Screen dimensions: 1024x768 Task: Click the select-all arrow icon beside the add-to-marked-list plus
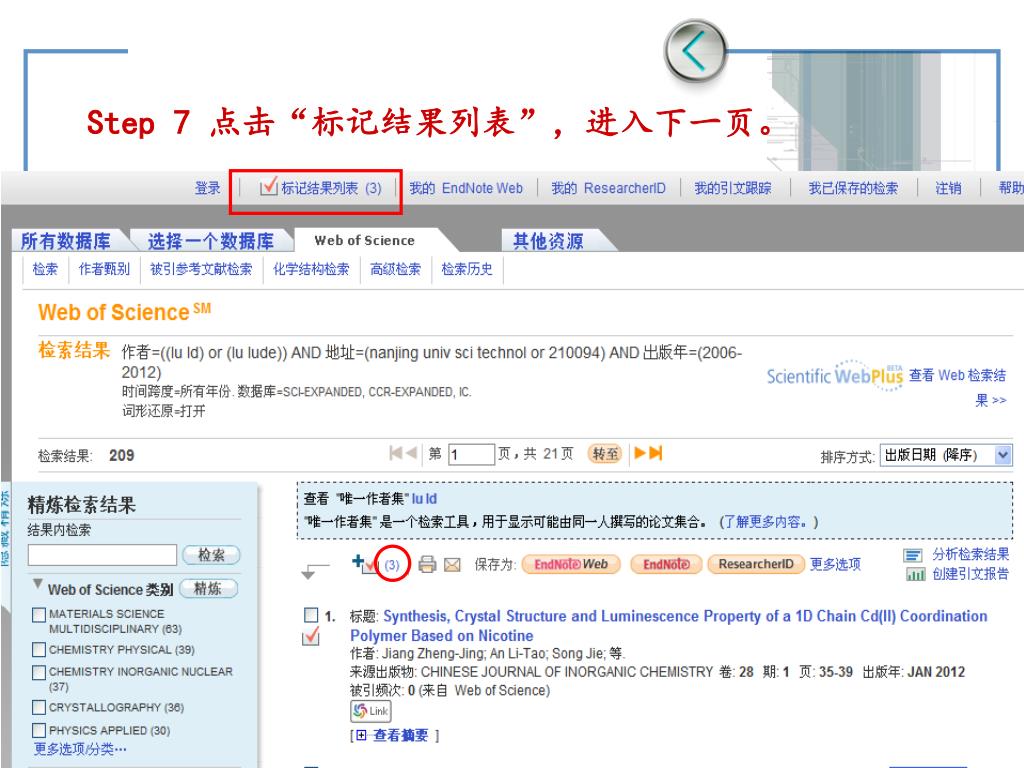click(313, 571)
